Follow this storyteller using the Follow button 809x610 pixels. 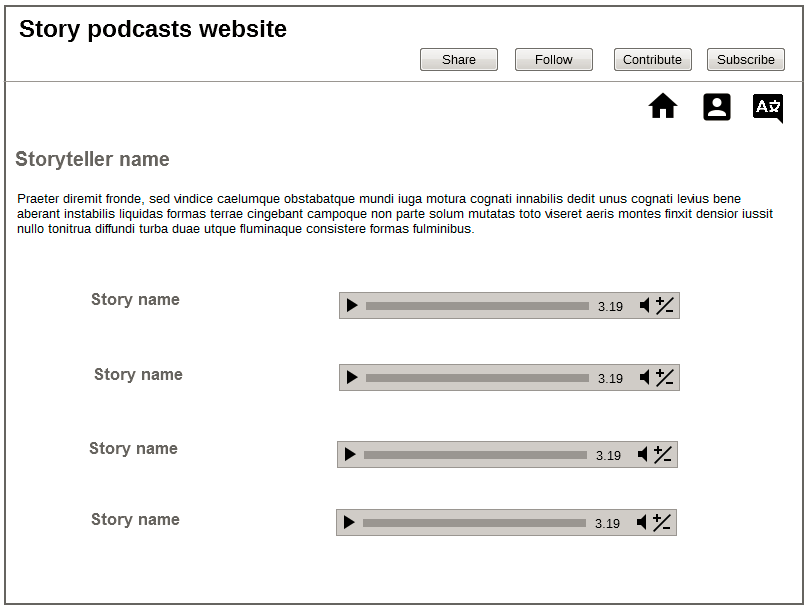coord(554,60)
